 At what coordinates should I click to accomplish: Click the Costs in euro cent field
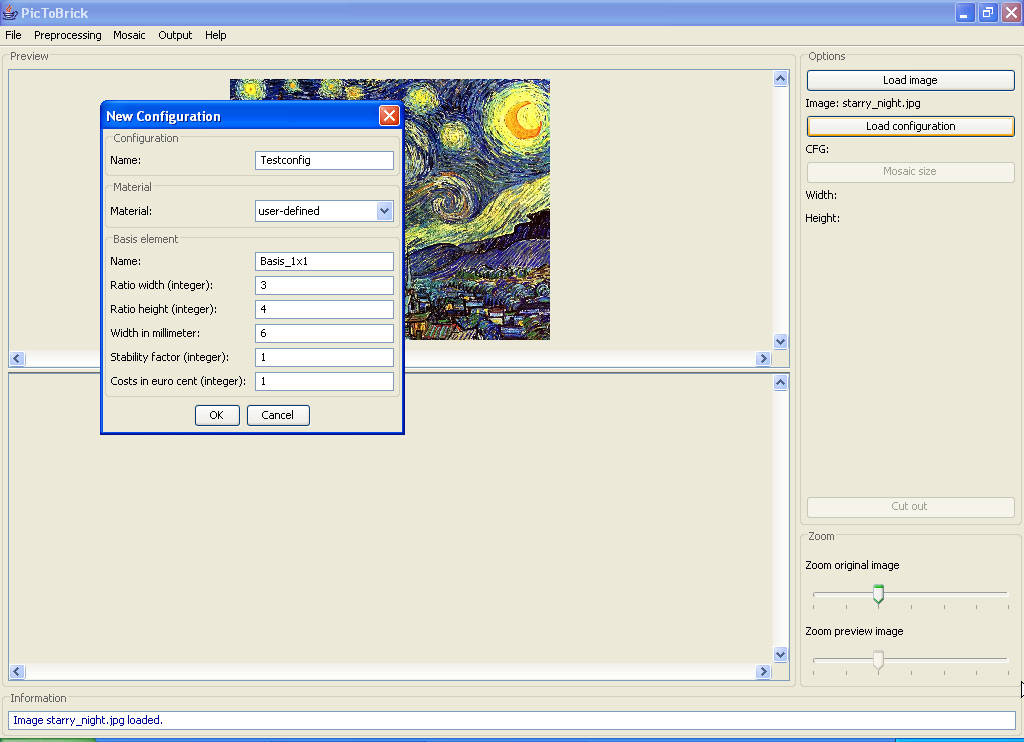click(x=324, y=382)
